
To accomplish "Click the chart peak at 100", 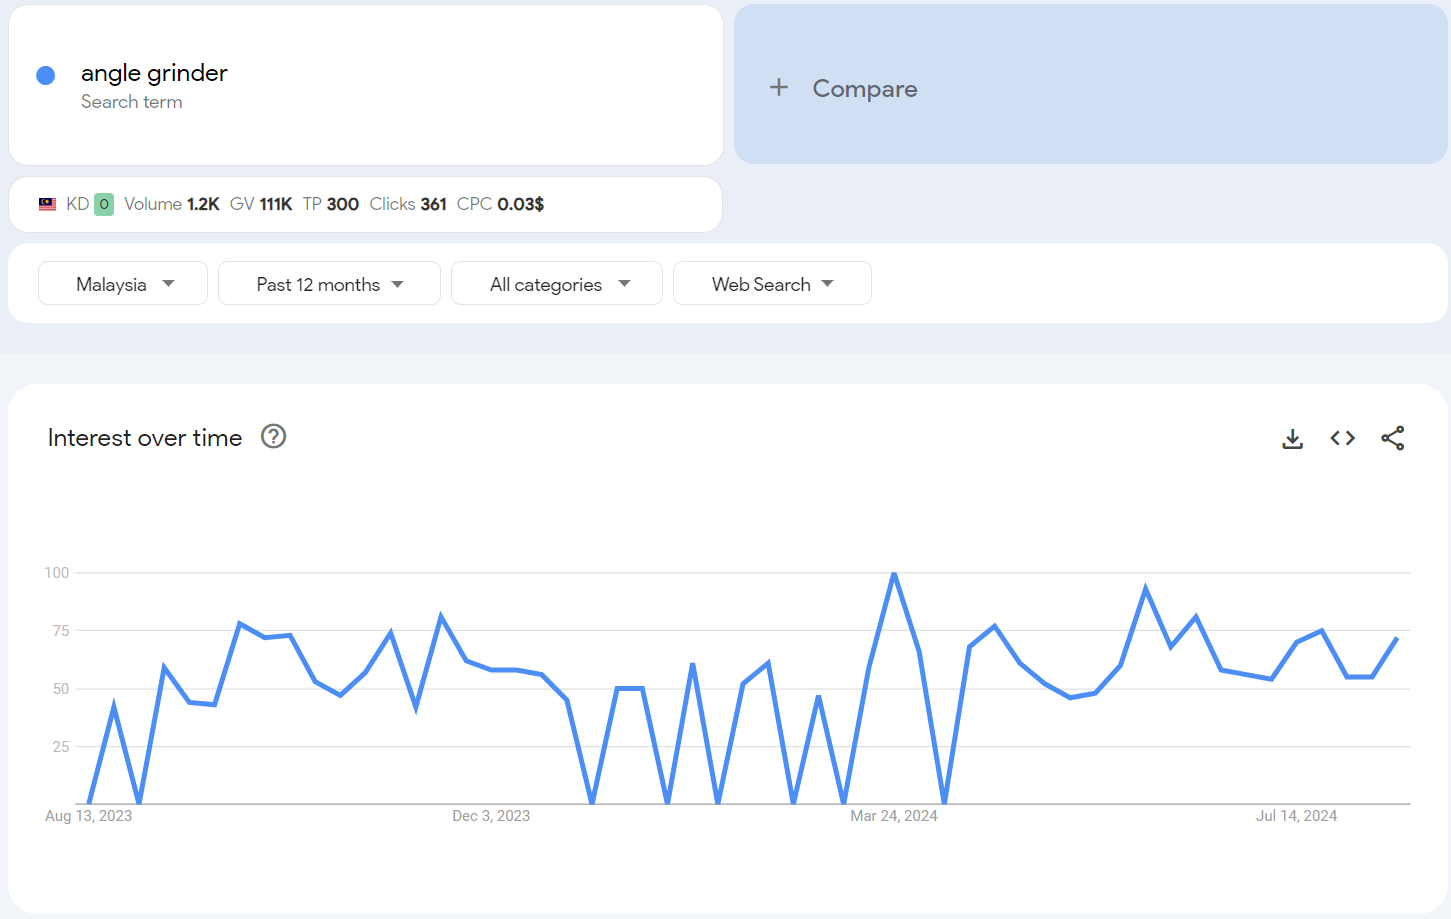I will [x=894, y=574].
